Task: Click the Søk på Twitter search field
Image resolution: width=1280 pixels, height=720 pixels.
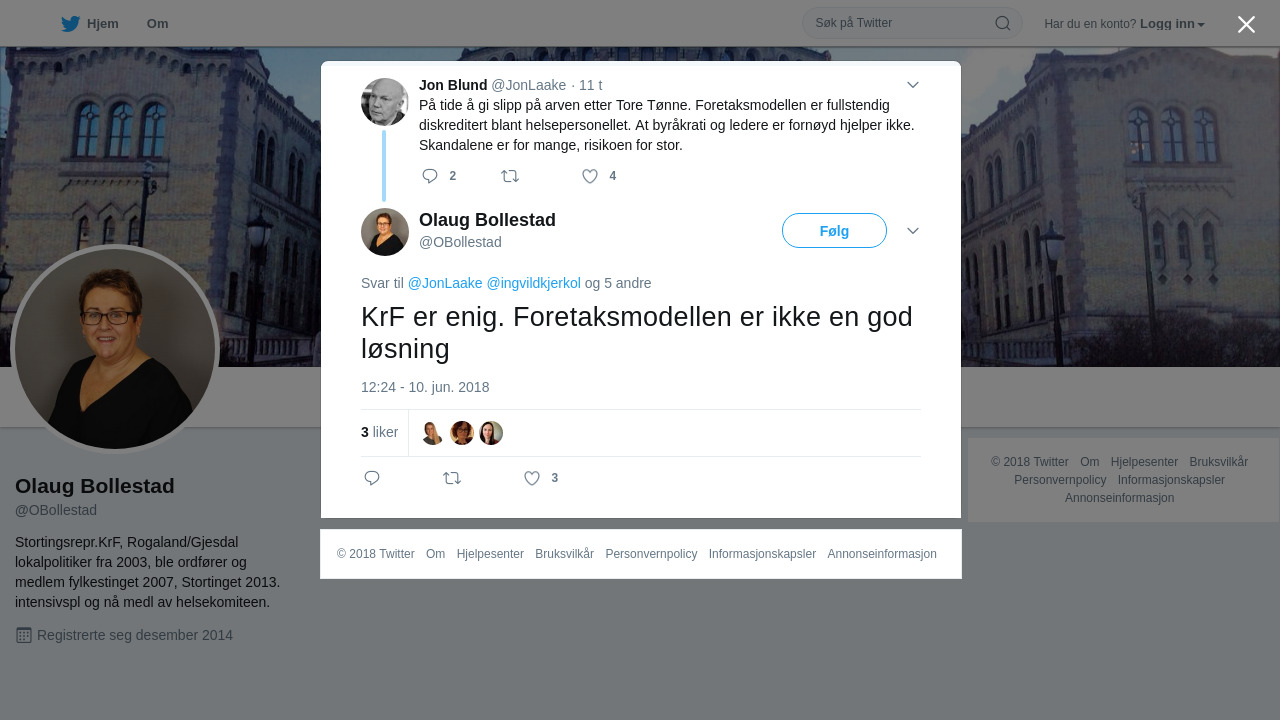Action: [900, 23]
